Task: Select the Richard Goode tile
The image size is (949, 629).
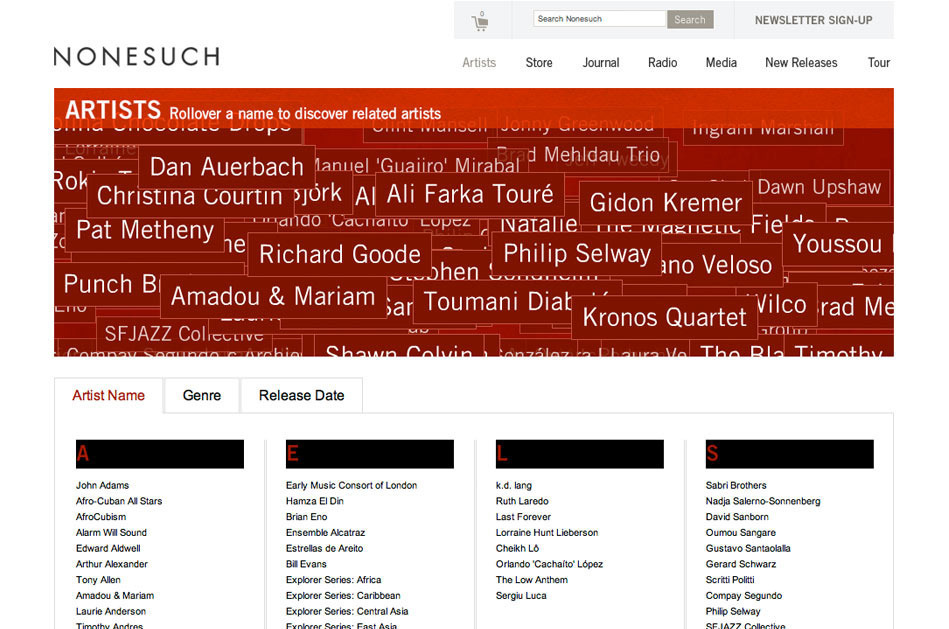Action: 340,254
